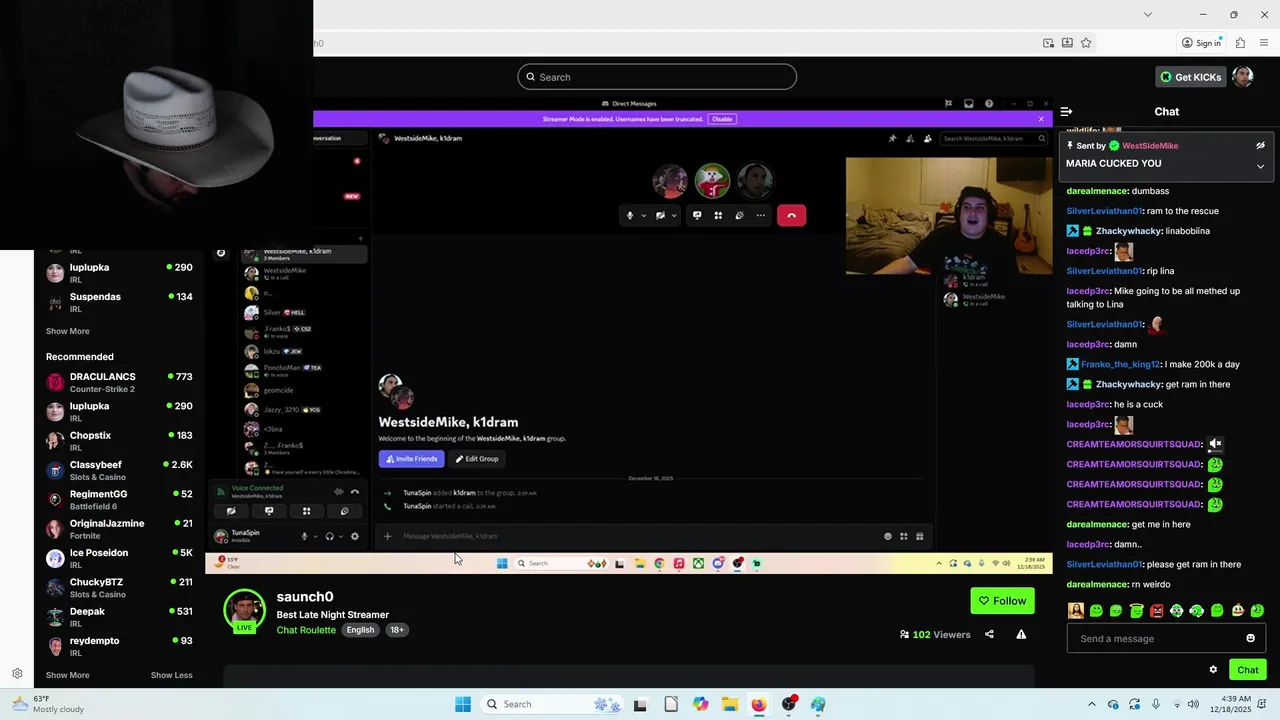Open the Chat Roulette category link
This screenshot has width=1280, height=720.
[x=306, y=630]
